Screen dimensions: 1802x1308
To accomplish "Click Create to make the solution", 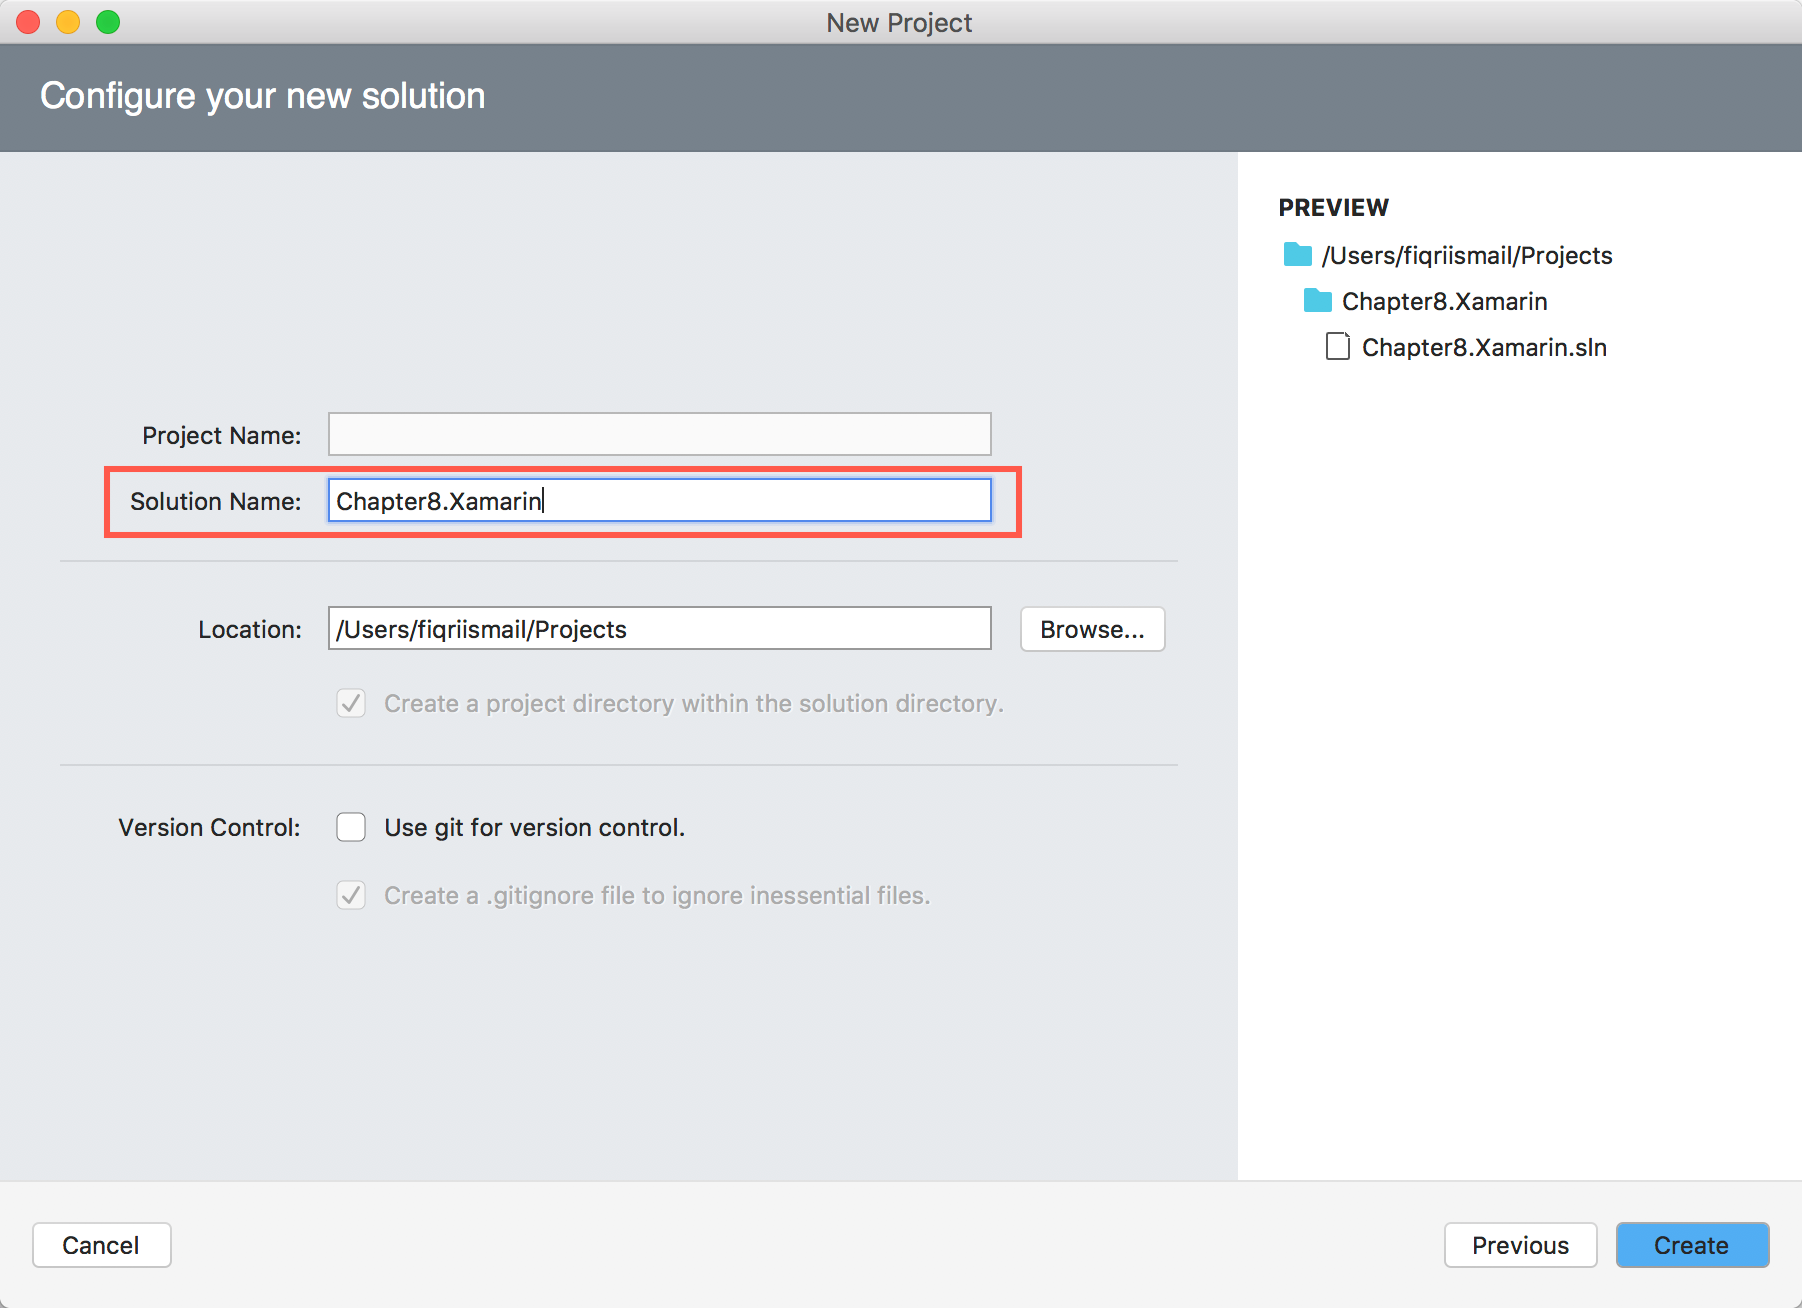I will click(x=1692, y=1245).
